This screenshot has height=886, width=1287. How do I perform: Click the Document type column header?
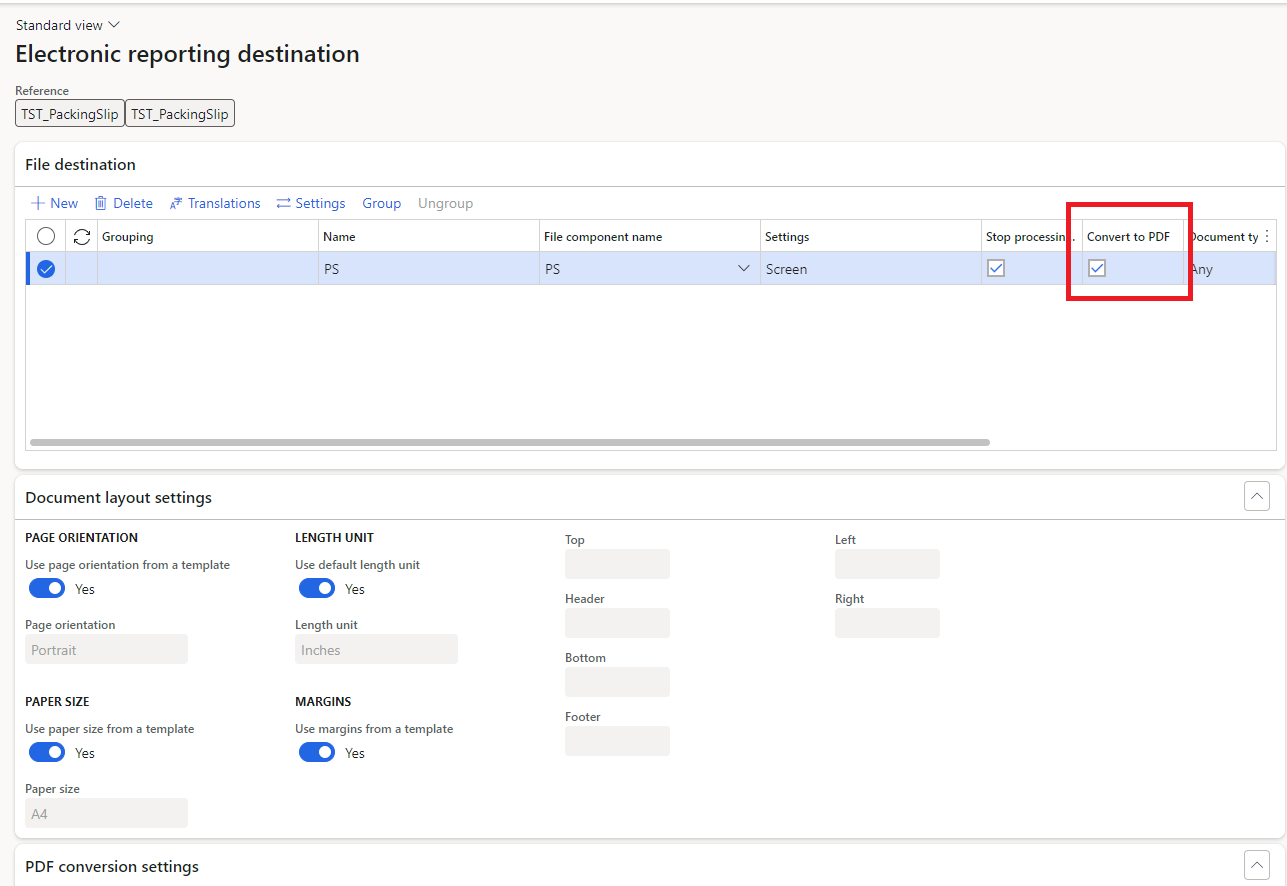(x=1224, y=237)
